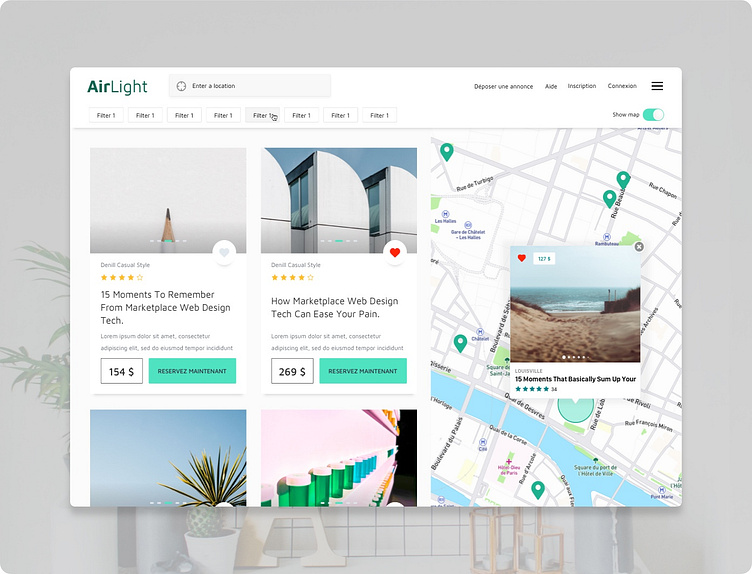Close the map listing popup

(639, 246)
